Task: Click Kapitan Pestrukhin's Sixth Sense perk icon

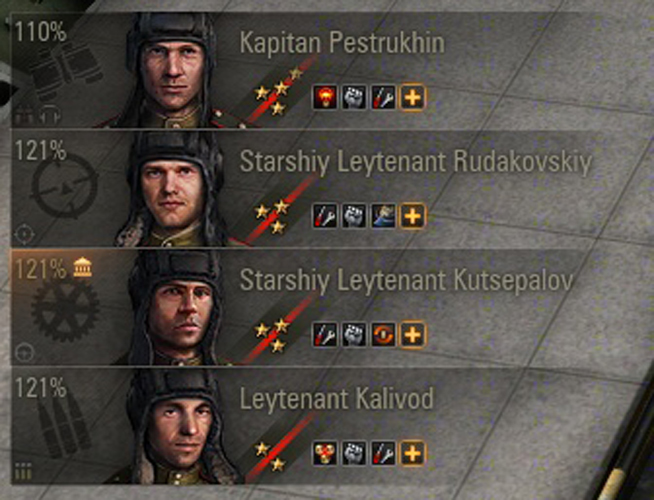Action: pos(325,98)
